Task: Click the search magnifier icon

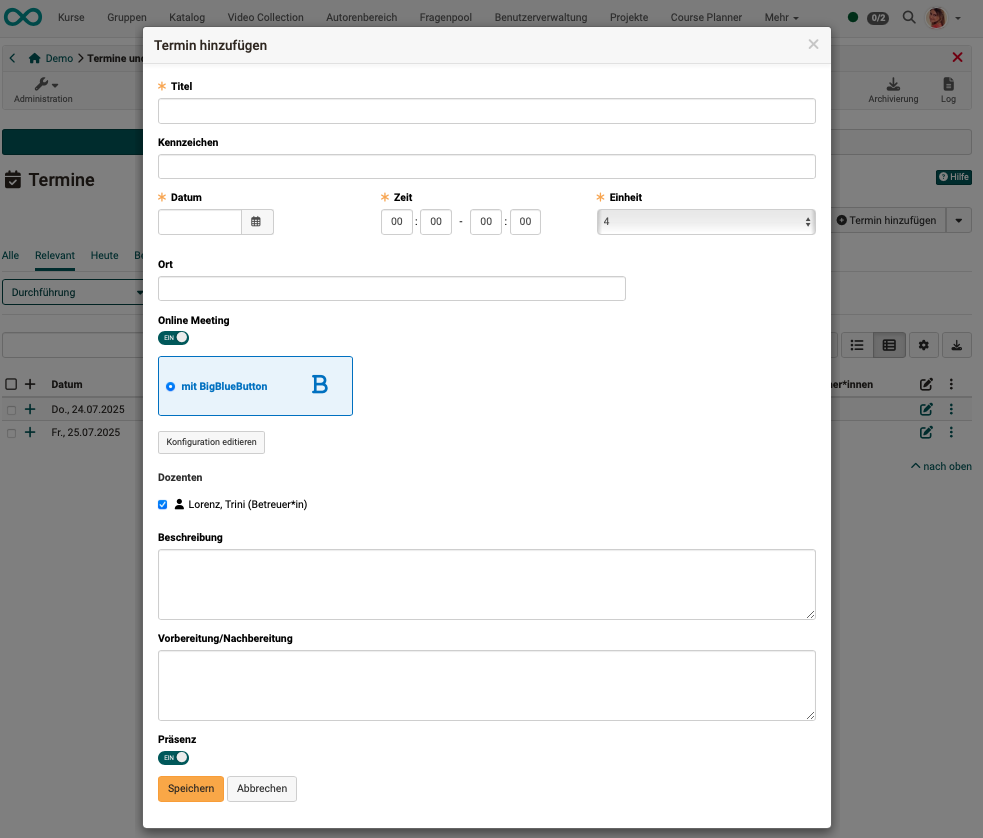Action: point(908,17)
